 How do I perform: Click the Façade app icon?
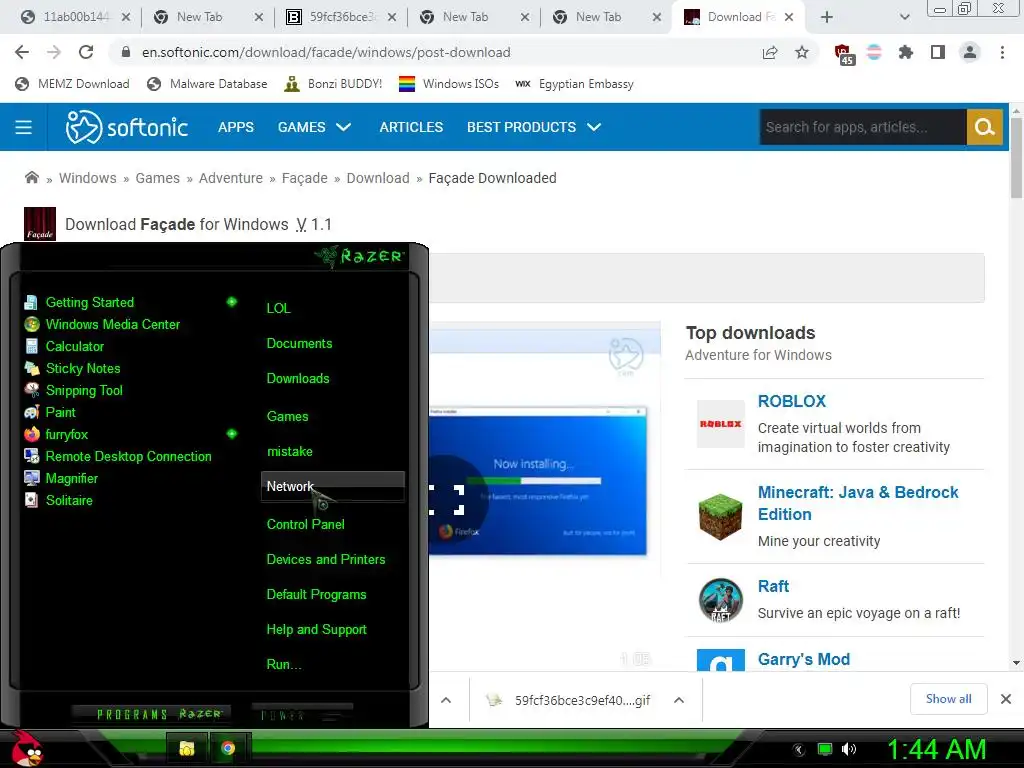pyautogui.click(x=40, y=224)
